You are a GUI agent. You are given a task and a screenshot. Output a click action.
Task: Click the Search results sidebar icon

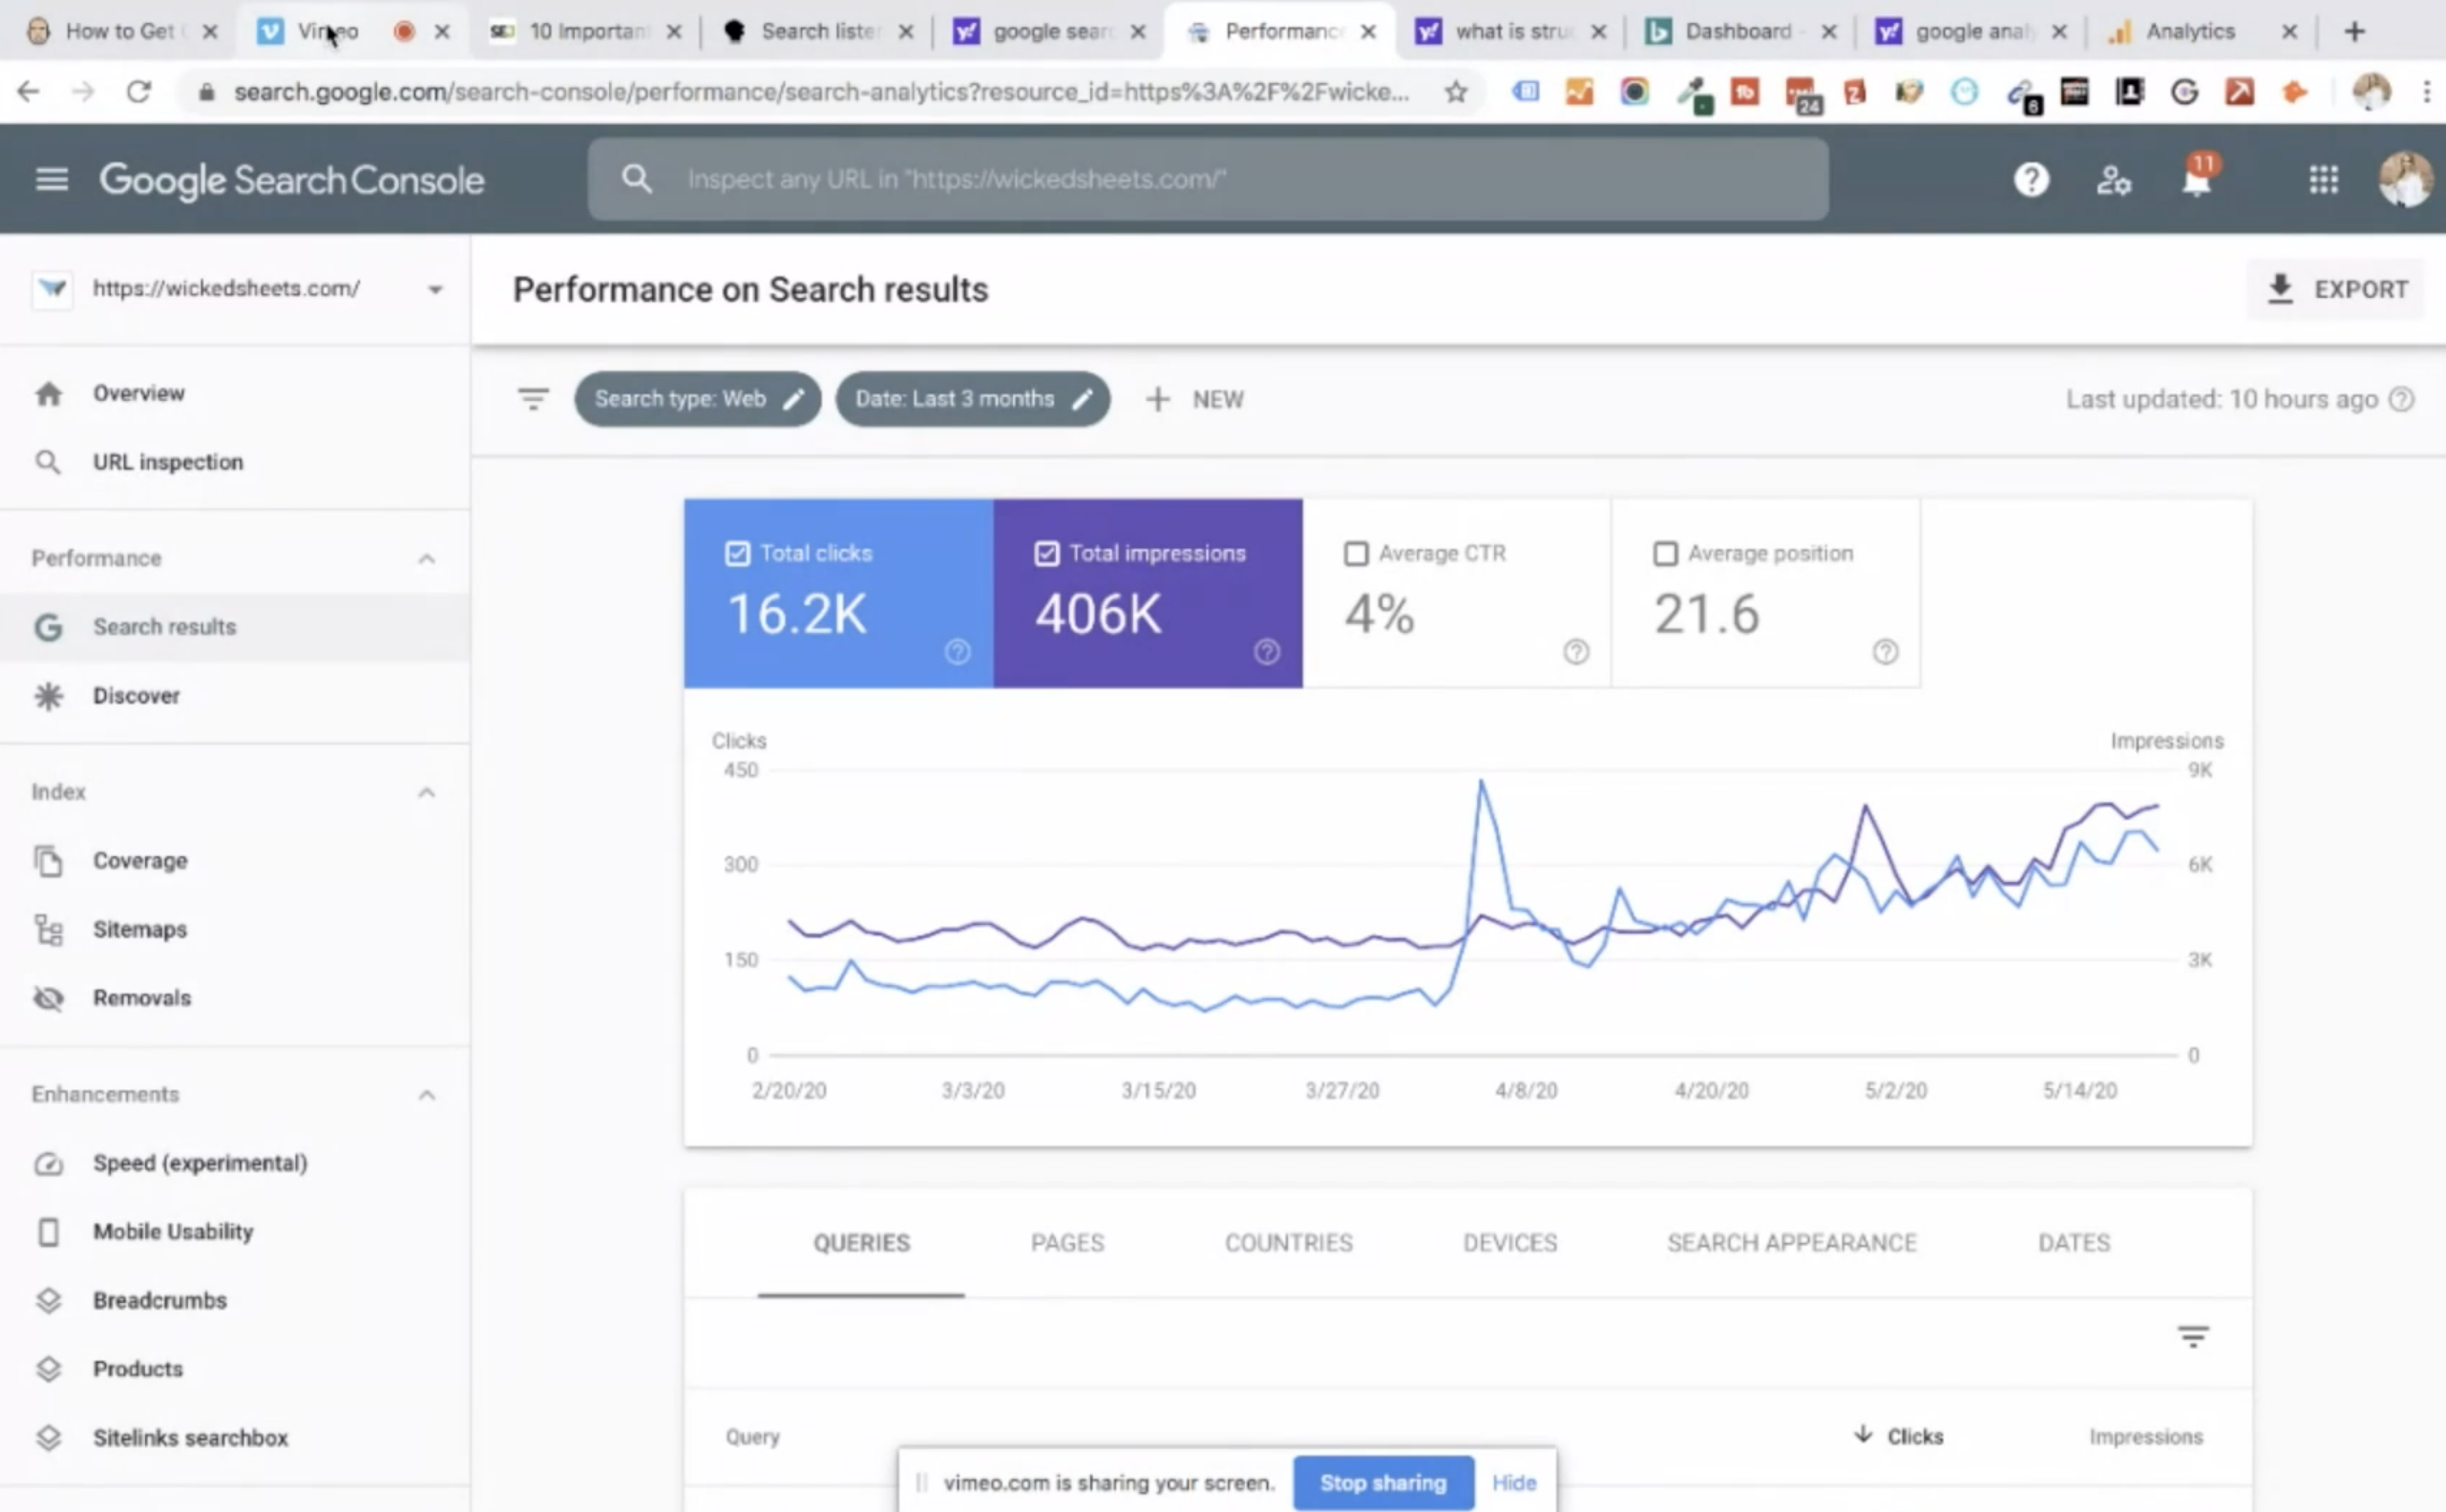[47, 625]
